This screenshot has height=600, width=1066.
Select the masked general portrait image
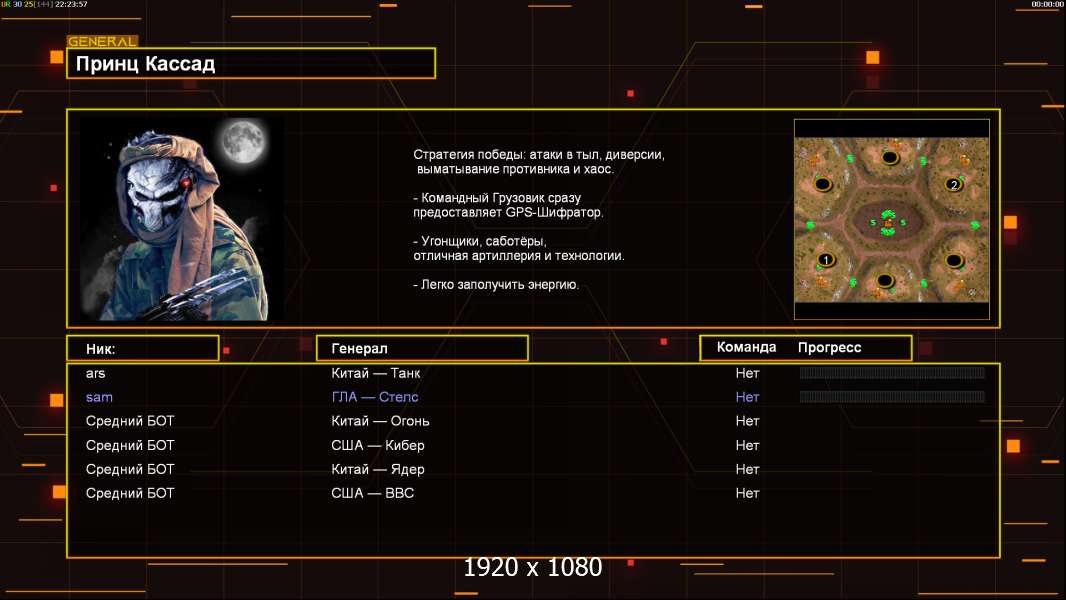tap(182, 219)
